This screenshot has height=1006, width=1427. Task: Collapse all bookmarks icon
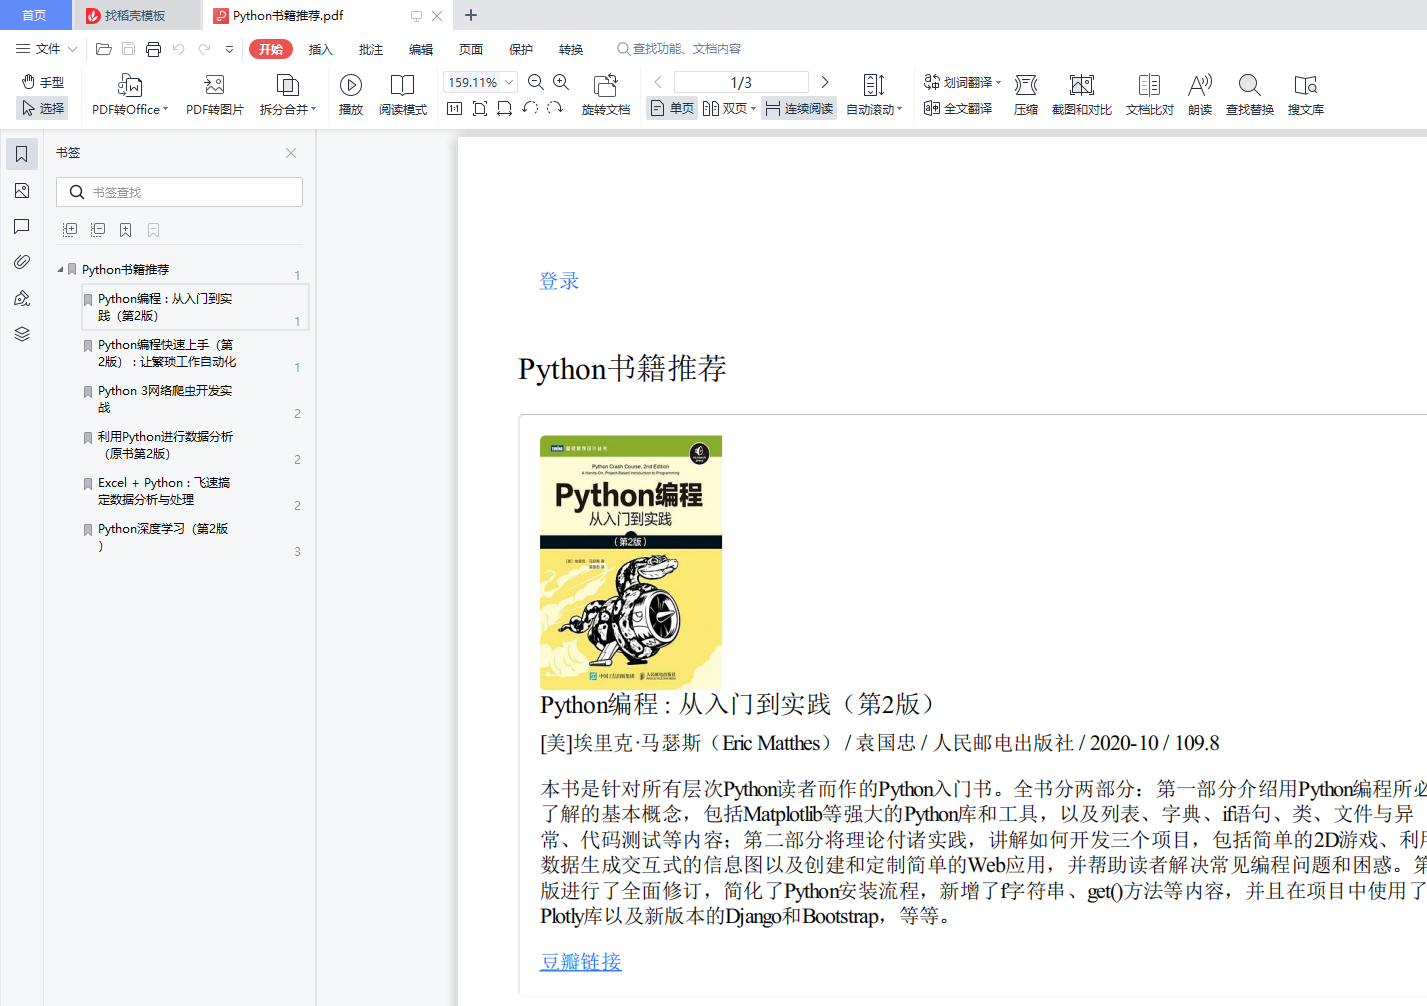click(x=98, y=230)
